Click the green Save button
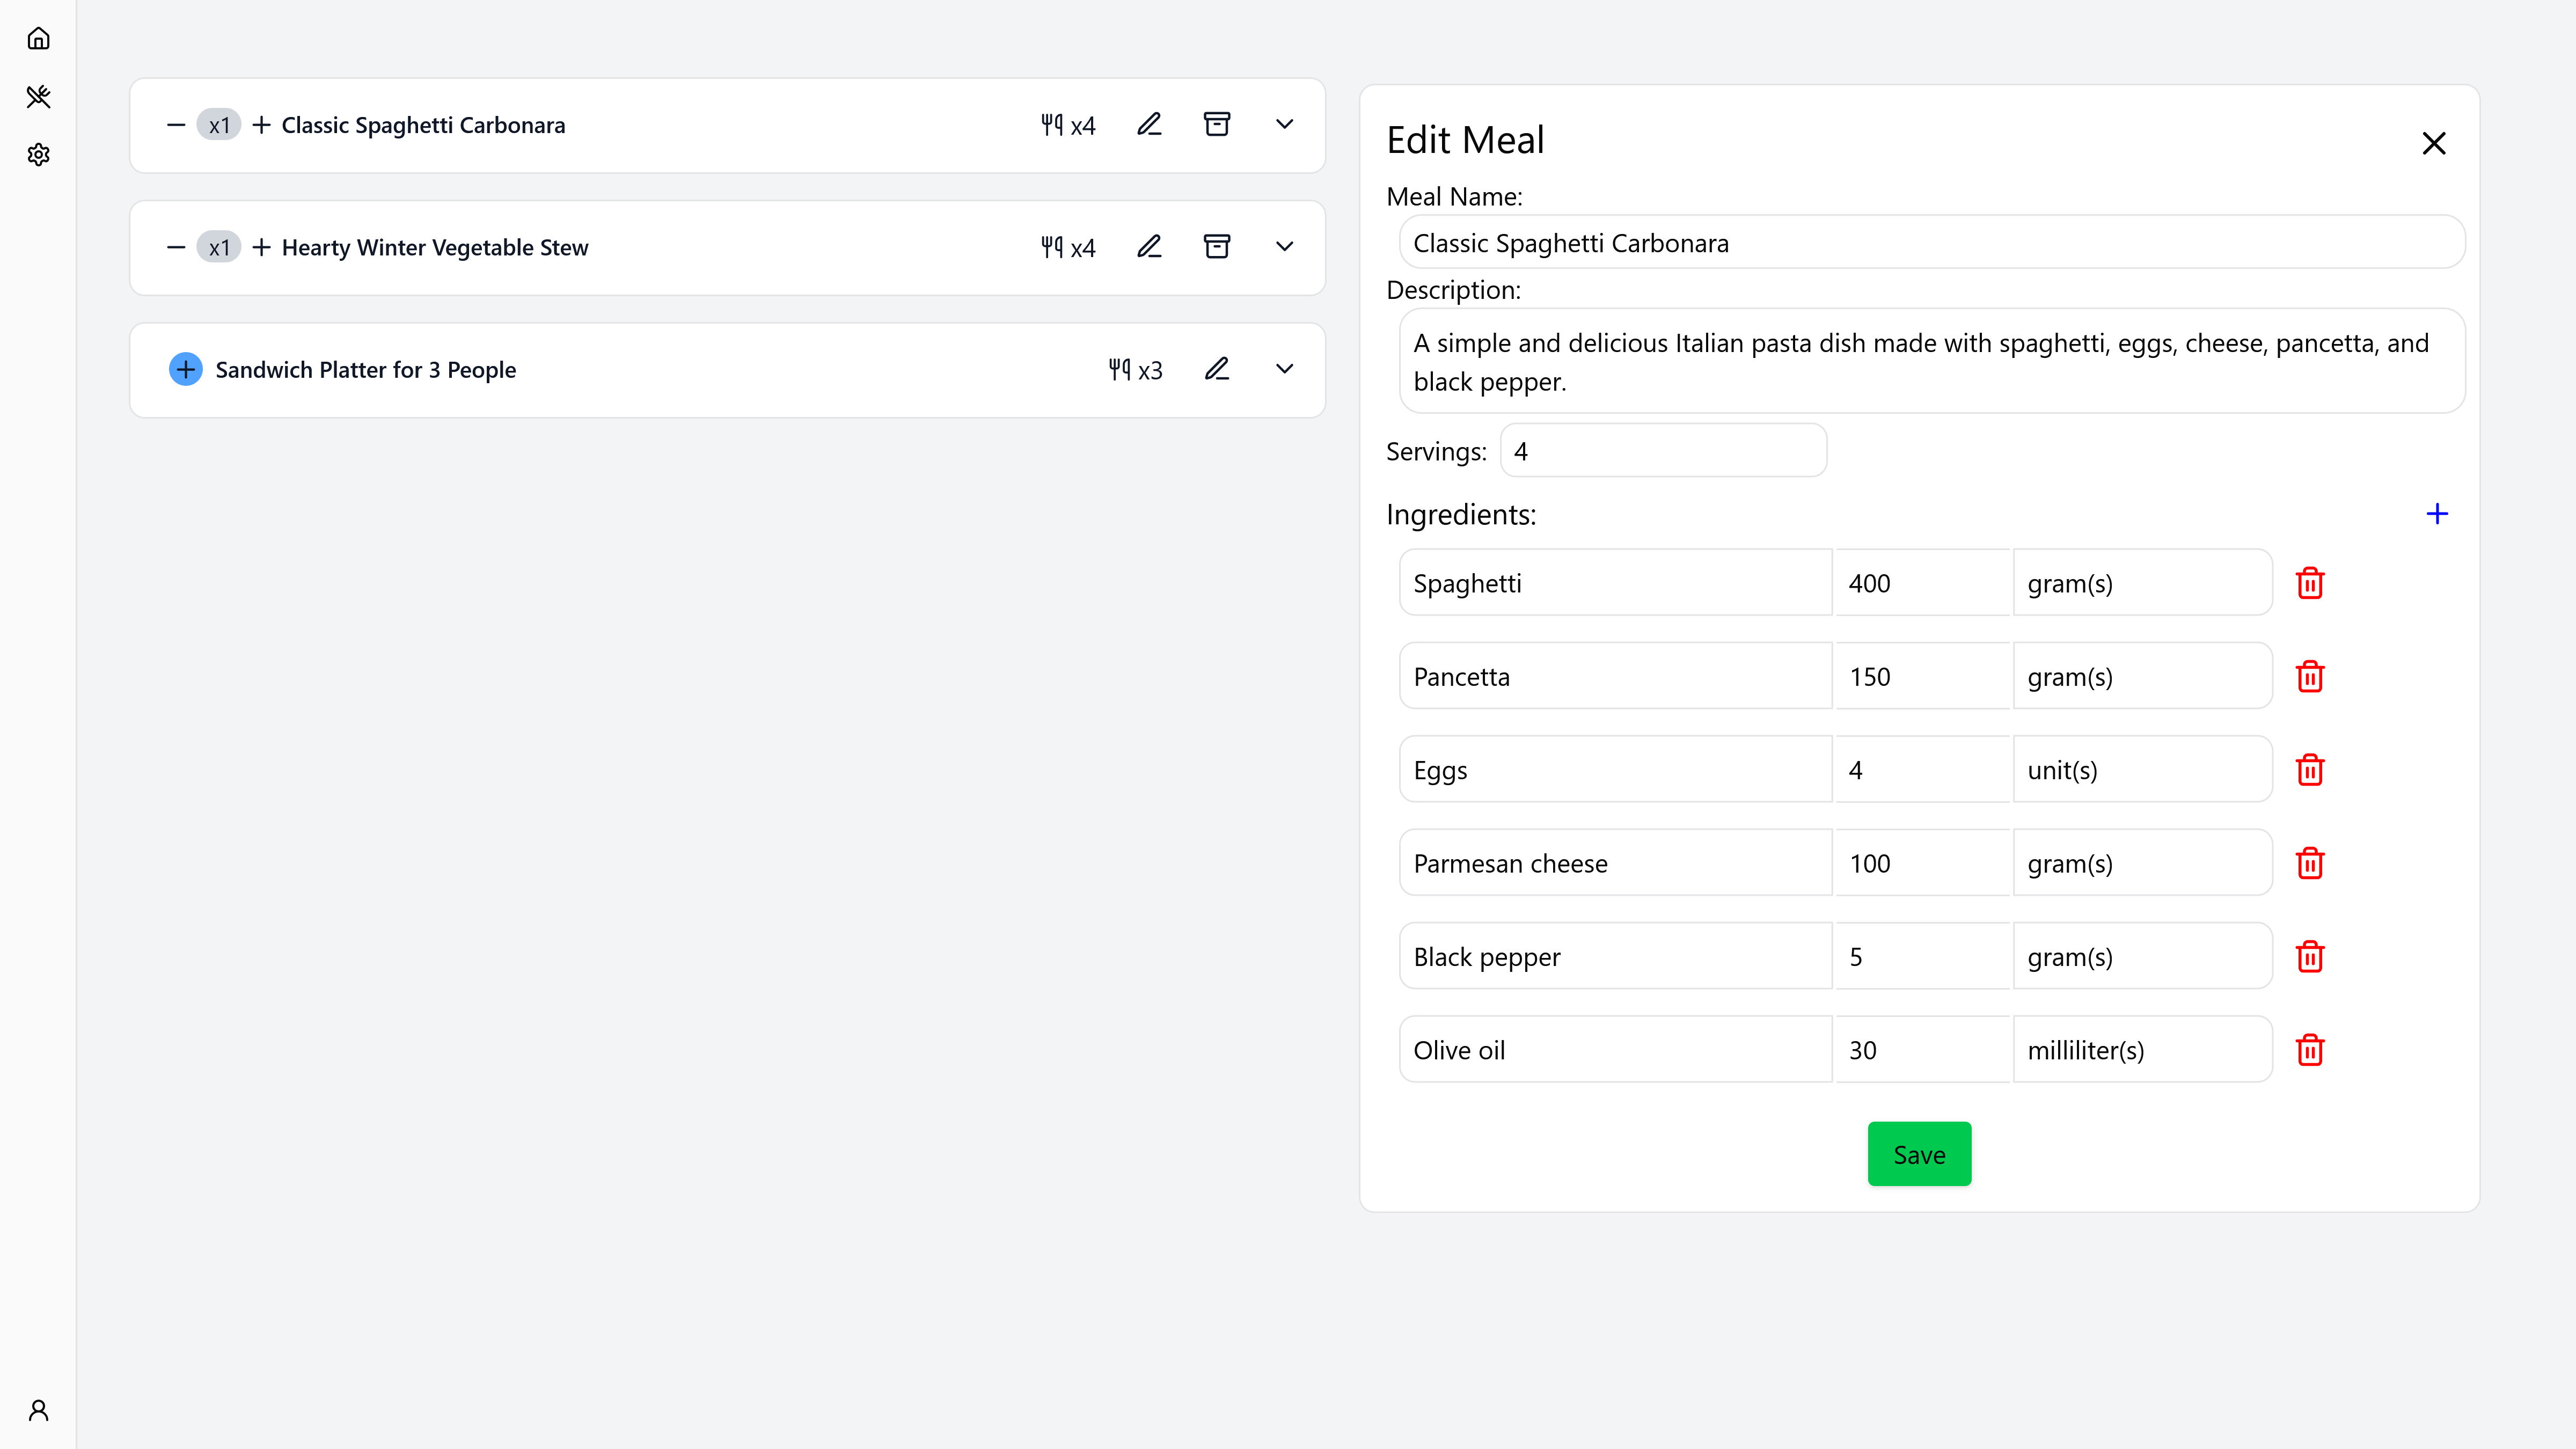 tap(1918, 1154)
